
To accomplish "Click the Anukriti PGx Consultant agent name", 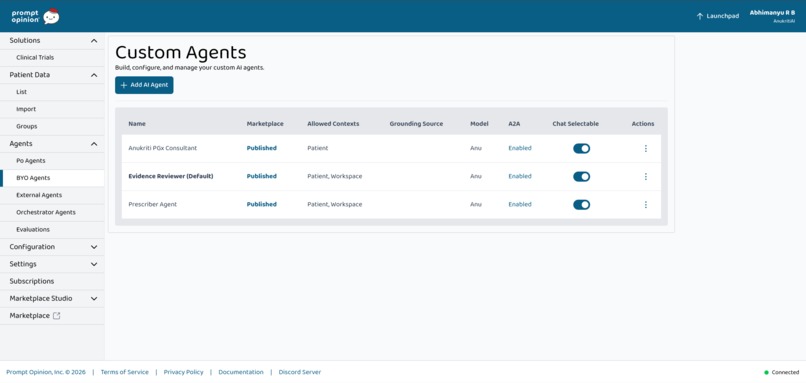I will [x=162, y=148].
